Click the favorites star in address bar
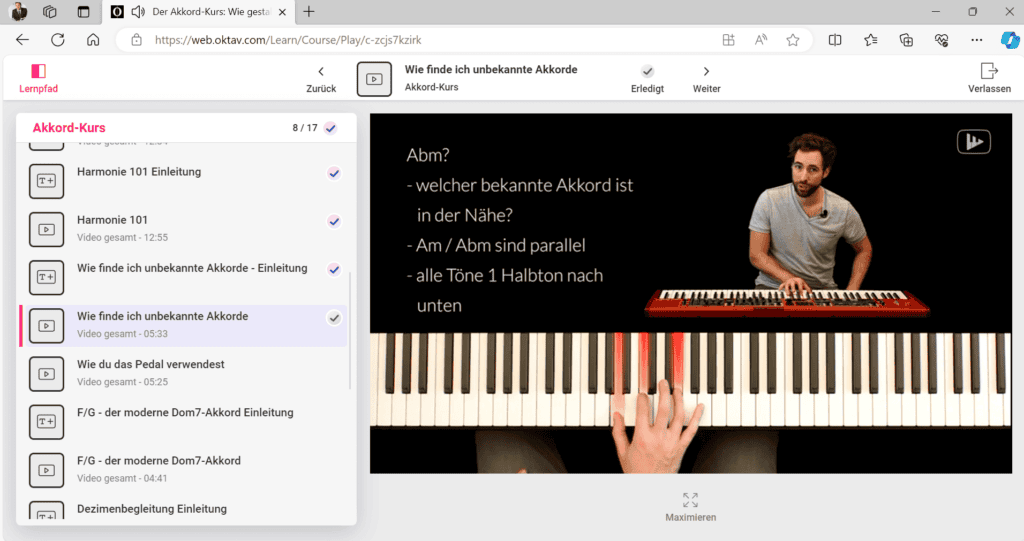Screen dimensions: 1024x541 click(792, 40)
